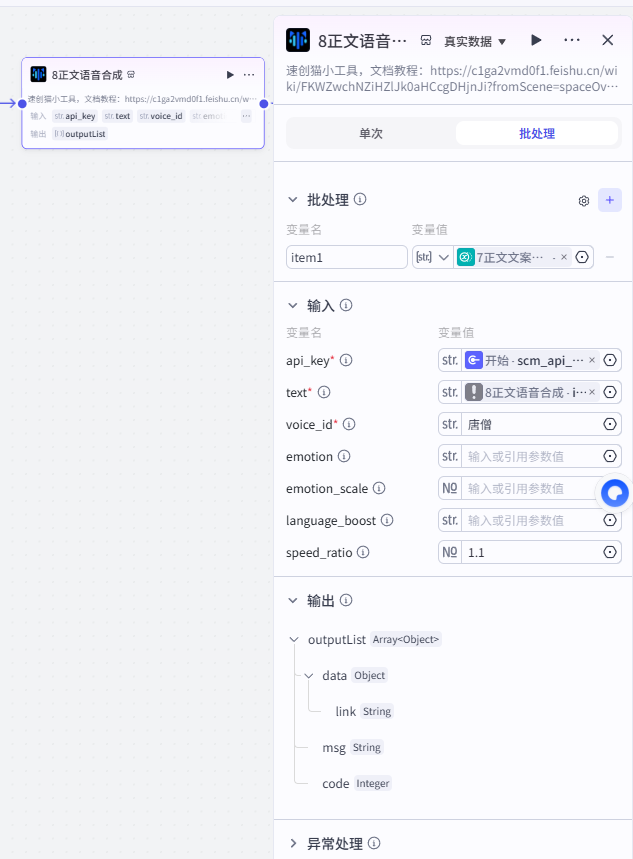This screenshot has height=859, width=633.
Task: Show info for text parameter
Action: (x=324, y=392)
